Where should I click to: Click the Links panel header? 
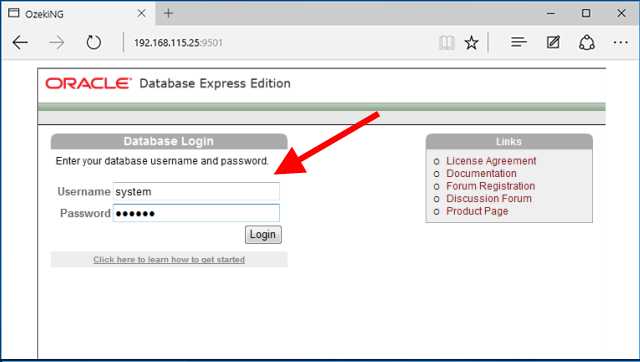[x=509, y=142]
